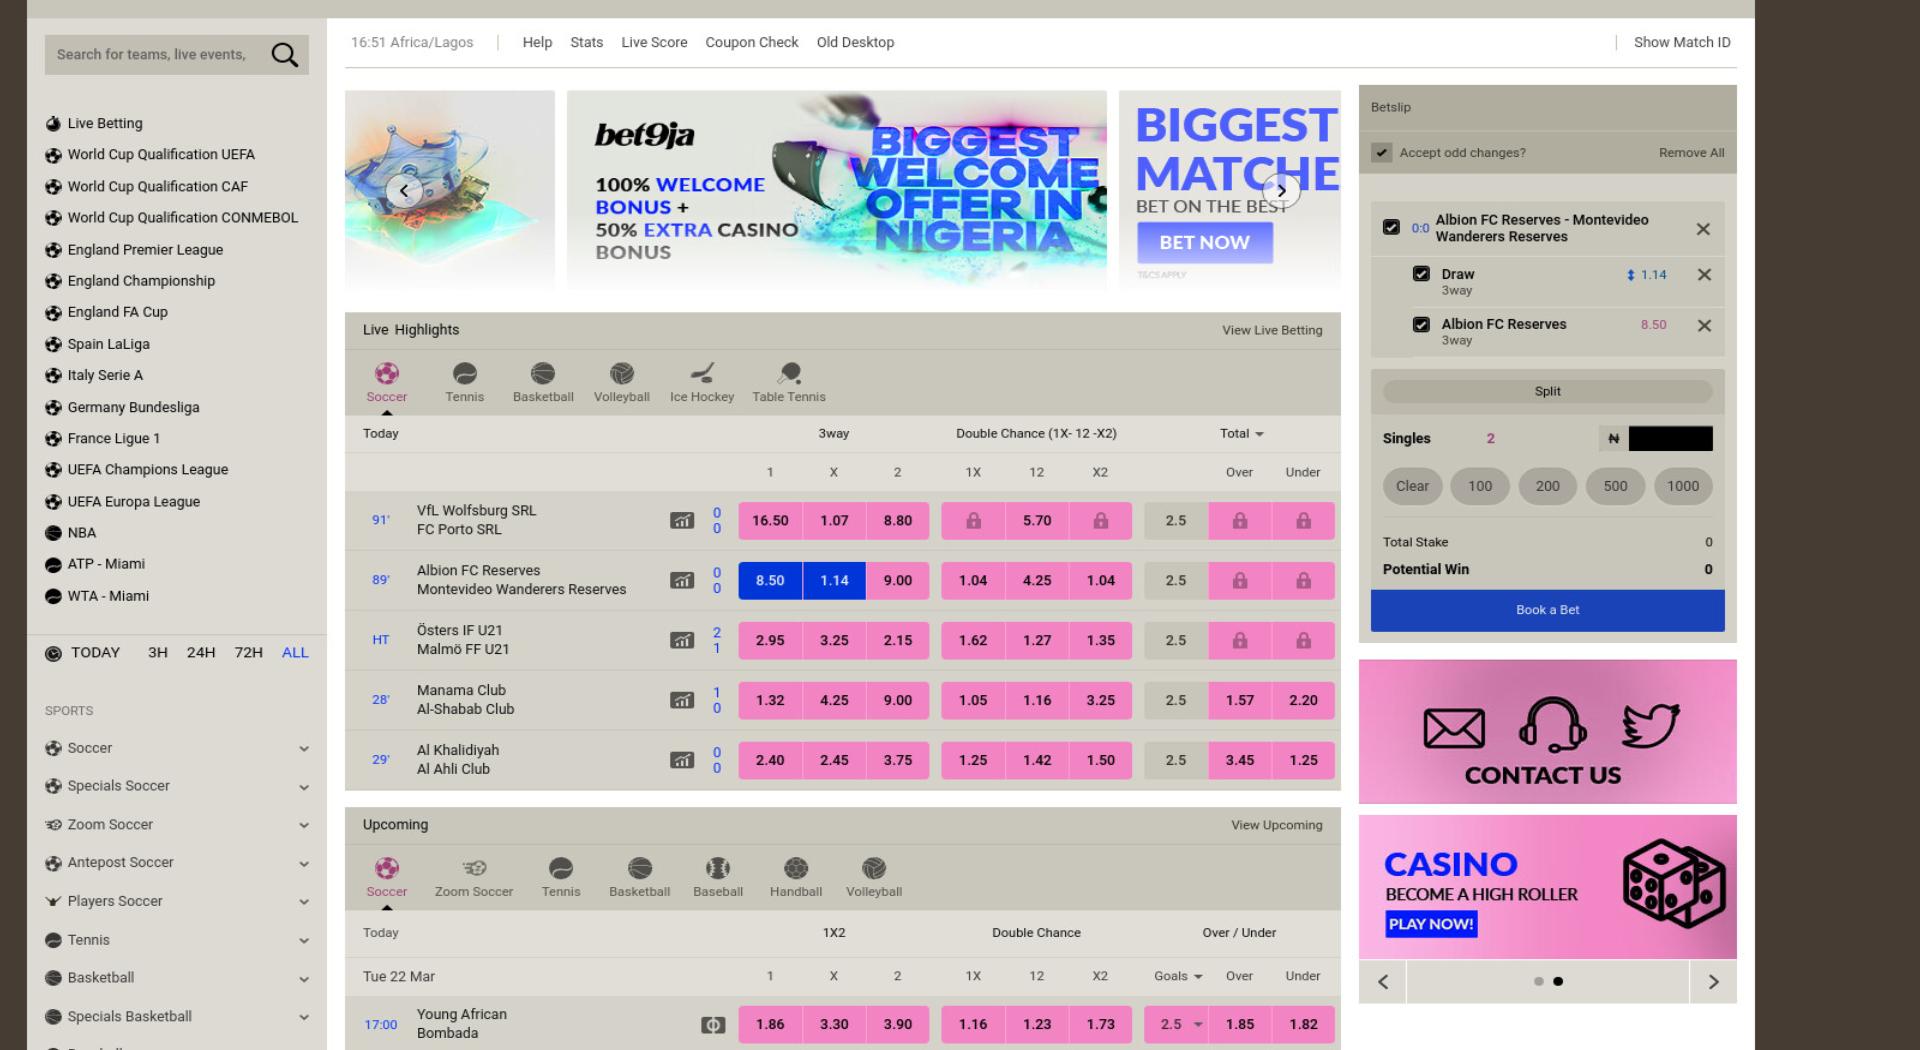Add 500 stake quick amount
The image size is (1920, 1050).
(1615, 486)
